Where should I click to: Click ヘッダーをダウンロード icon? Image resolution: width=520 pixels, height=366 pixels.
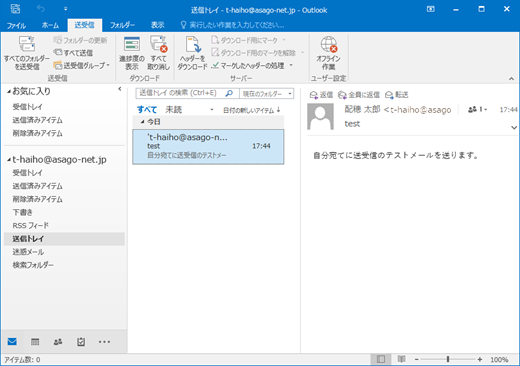tap(193, 44)
